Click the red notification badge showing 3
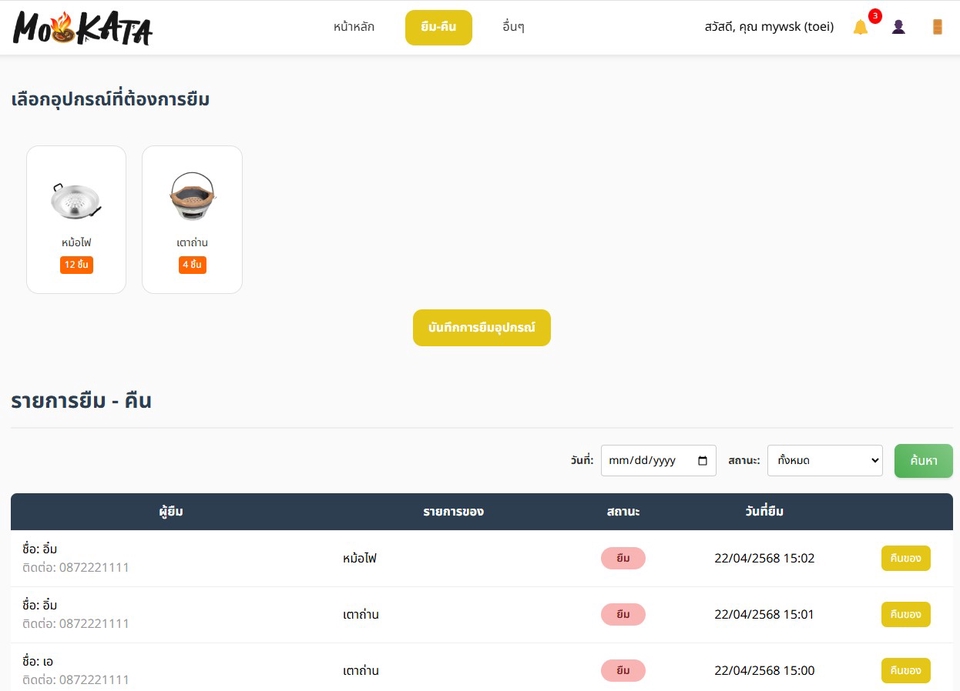 coord(873,15)
